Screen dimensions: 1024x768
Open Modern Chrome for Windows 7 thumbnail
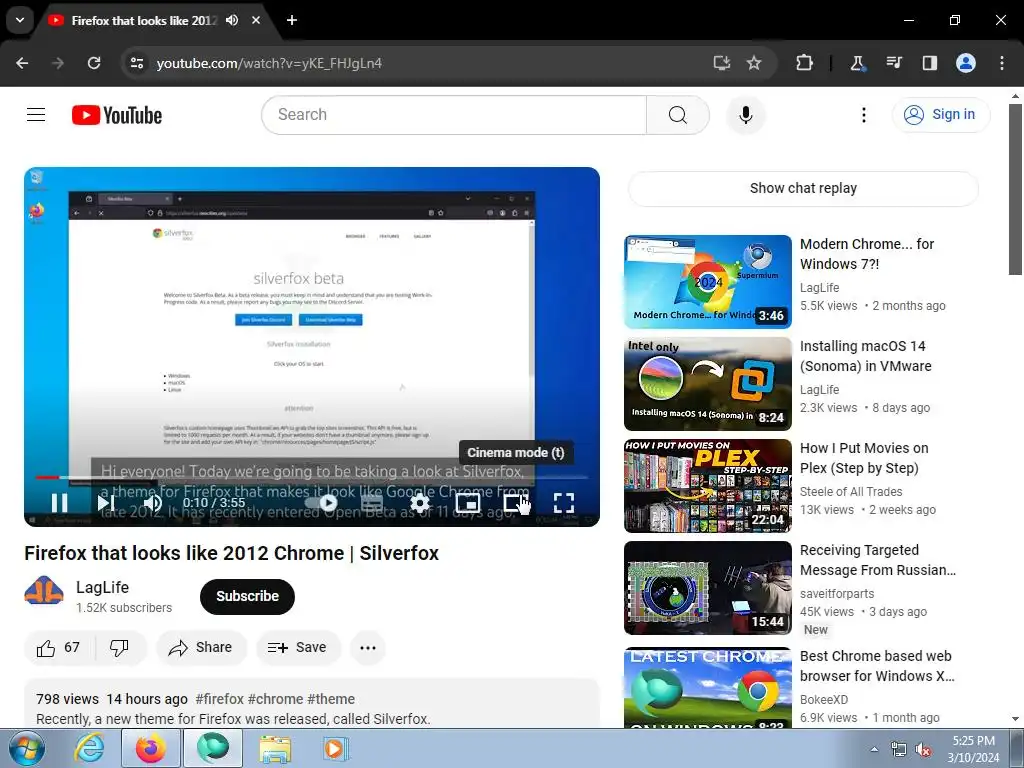coord(708,281)
